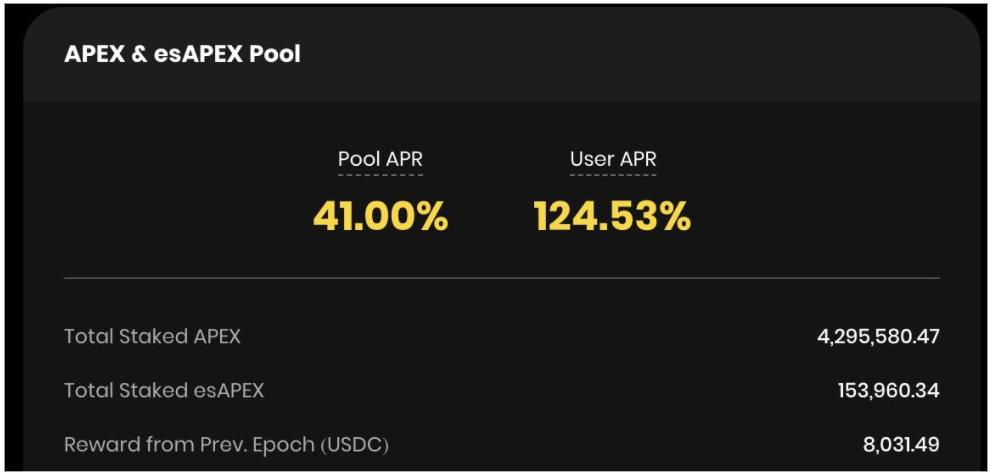Click the Total Staked APEX label

pyautogui.click(x=152, y=336)
